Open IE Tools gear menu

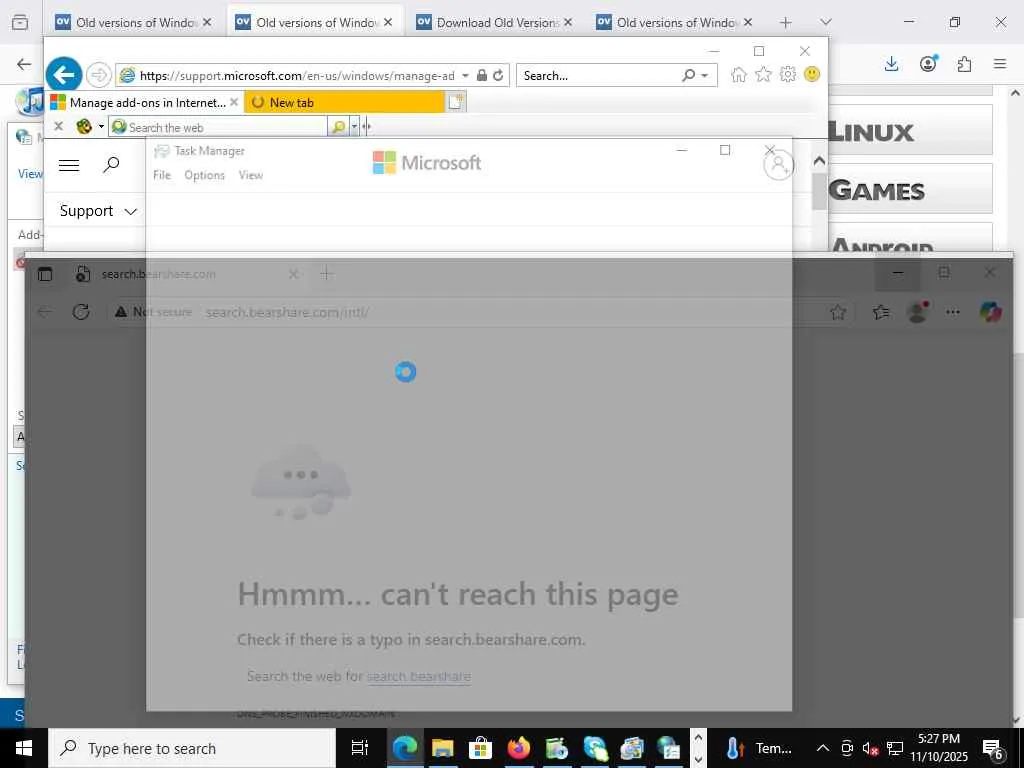[788, 74]
